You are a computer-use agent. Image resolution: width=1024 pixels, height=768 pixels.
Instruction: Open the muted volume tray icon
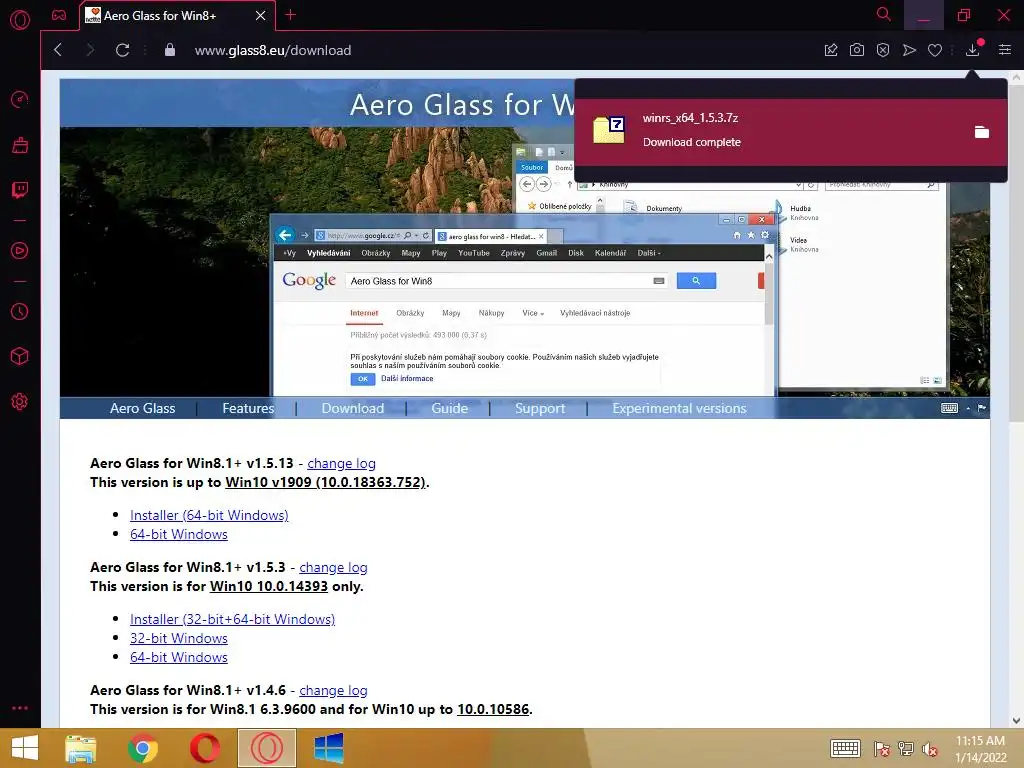point(929,749)
